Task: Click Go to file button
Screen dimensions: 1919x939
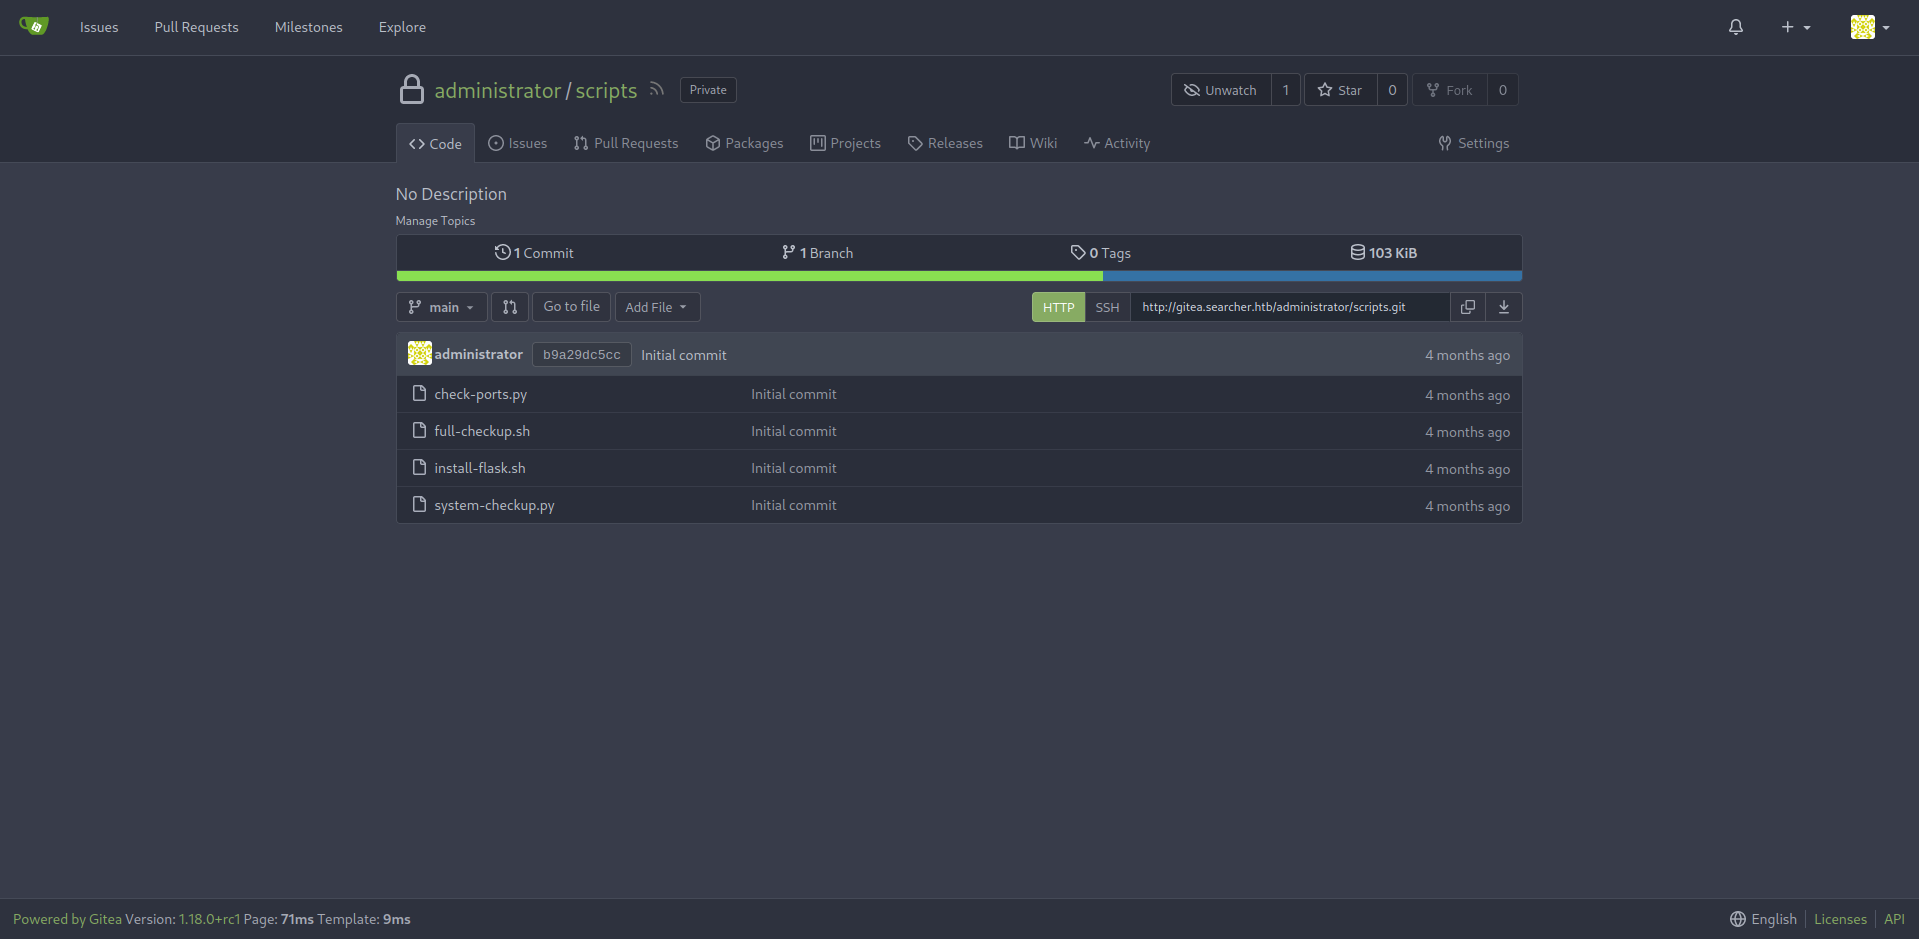Action: point(572,307)
